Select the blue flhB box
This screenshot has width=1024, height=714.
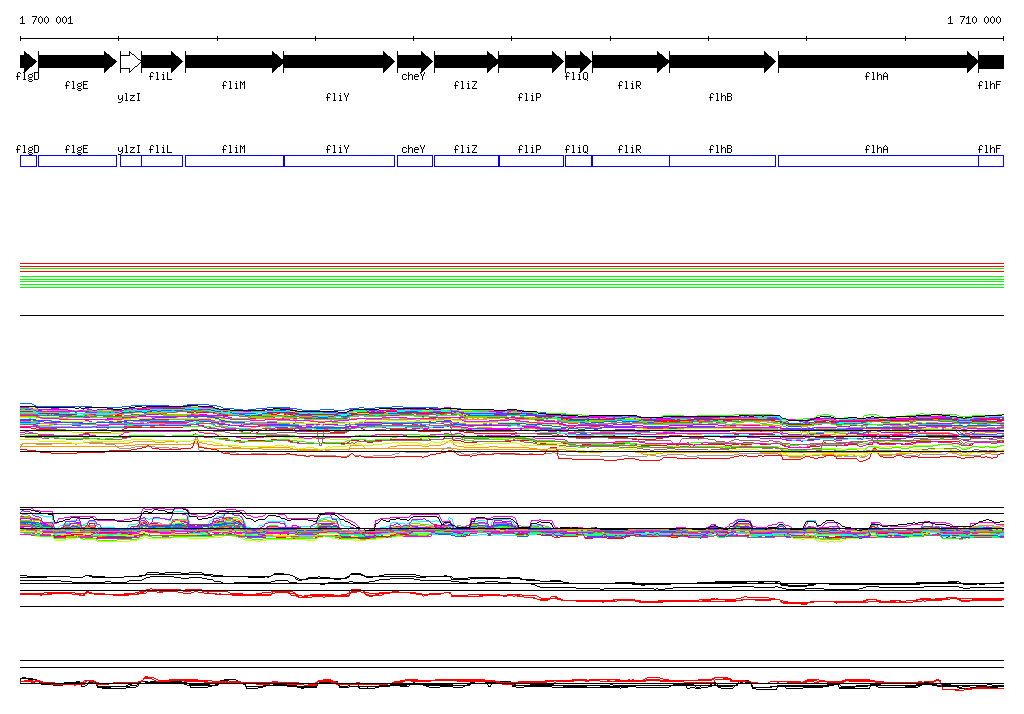click(722, 161)
